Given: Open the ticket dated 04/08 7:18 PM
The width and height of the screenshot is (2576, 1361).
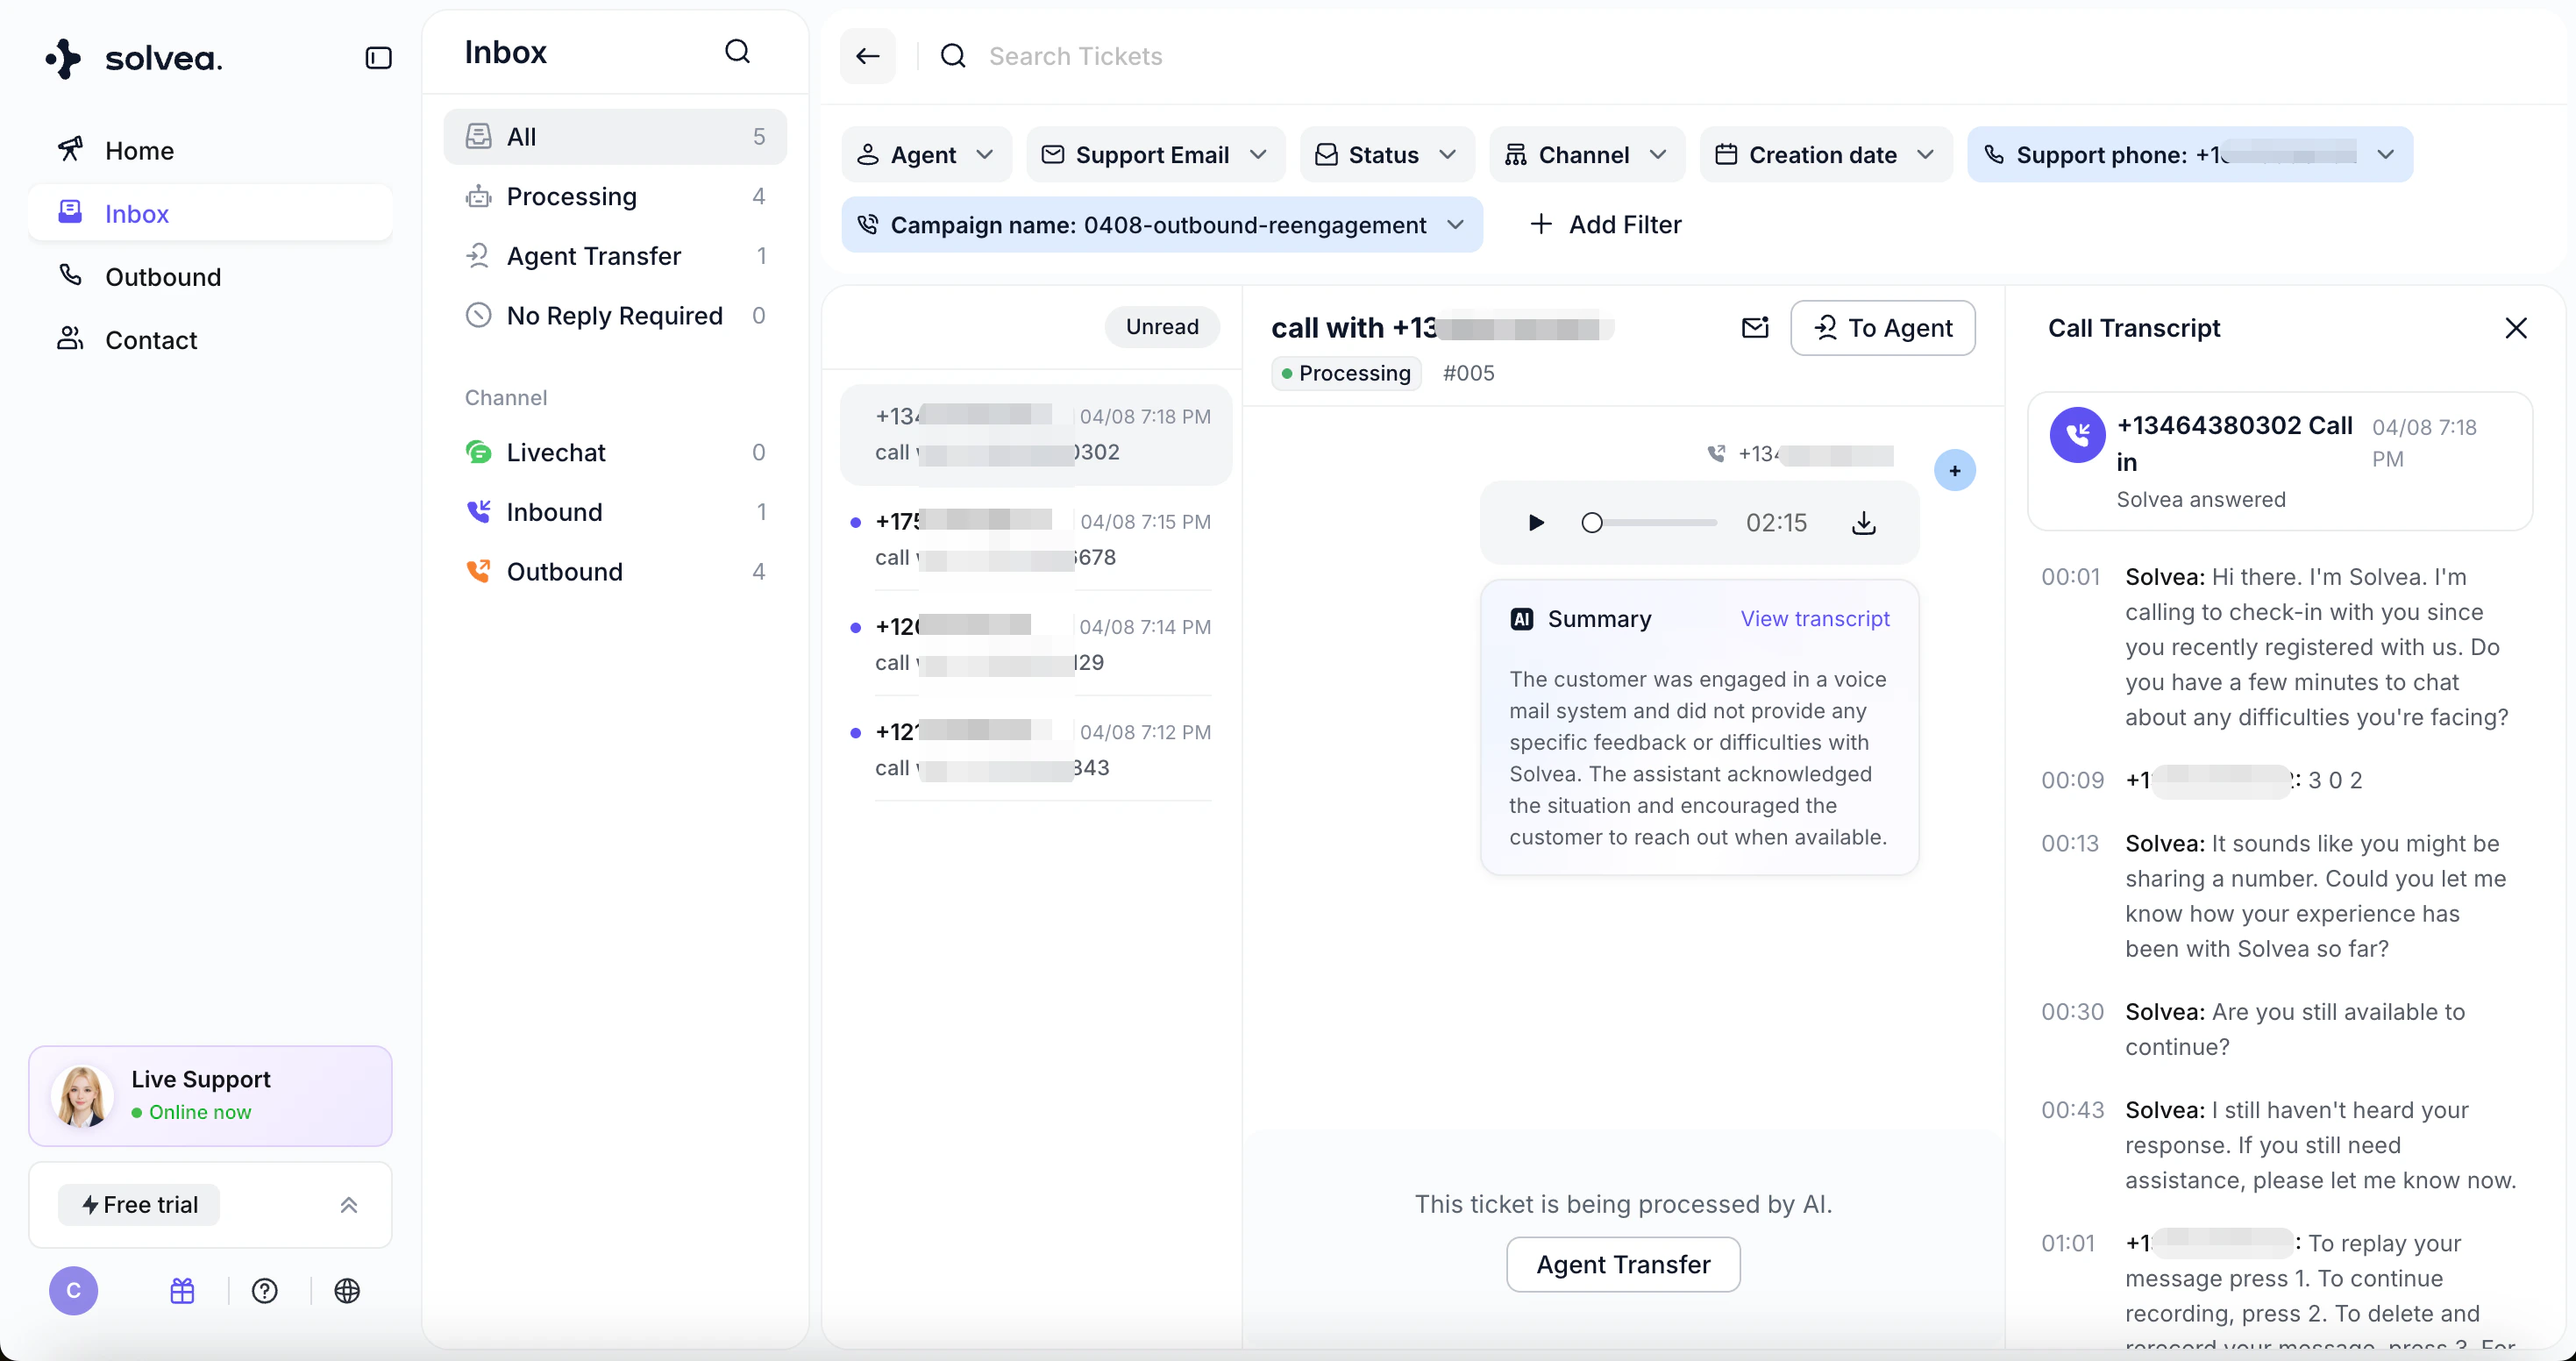Looking at the screenshot, I should (1036, 435).
